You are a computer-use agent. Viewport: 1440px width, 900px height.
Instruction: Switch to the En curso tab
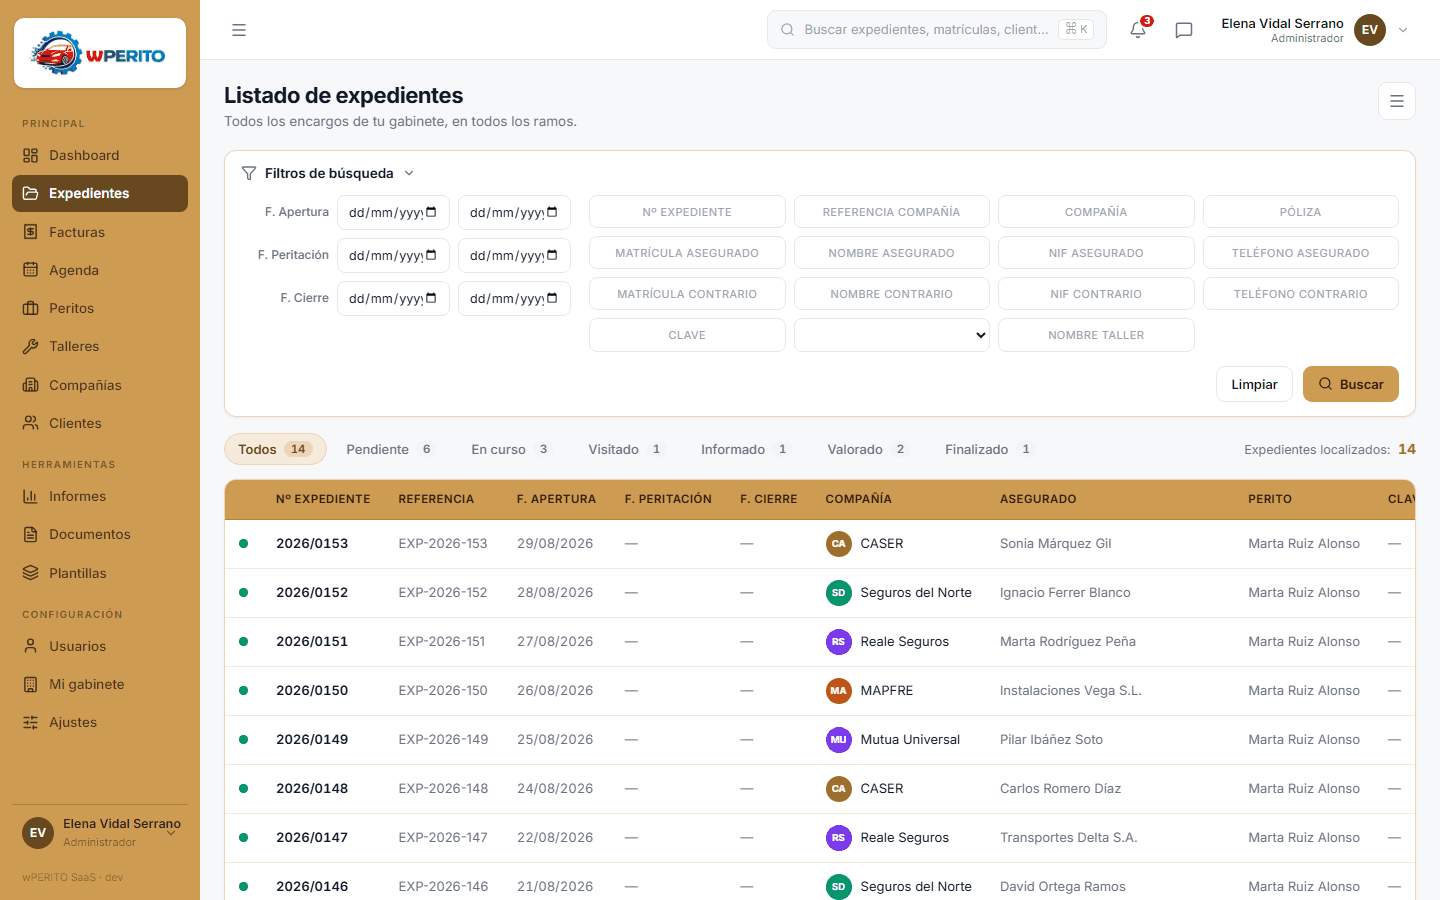pos(511,449)
